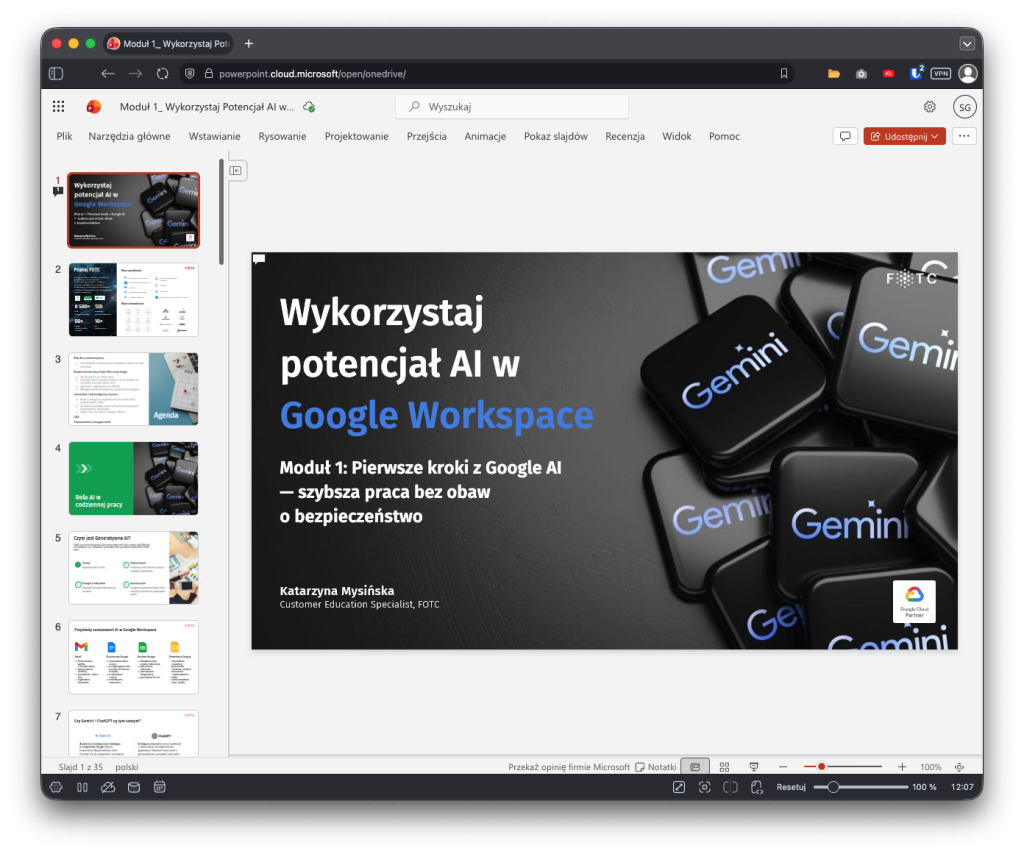Click the comment indicator under slide 1 number
The width and height of the screenshot is (1024, 854).
(x=57, y=191)
